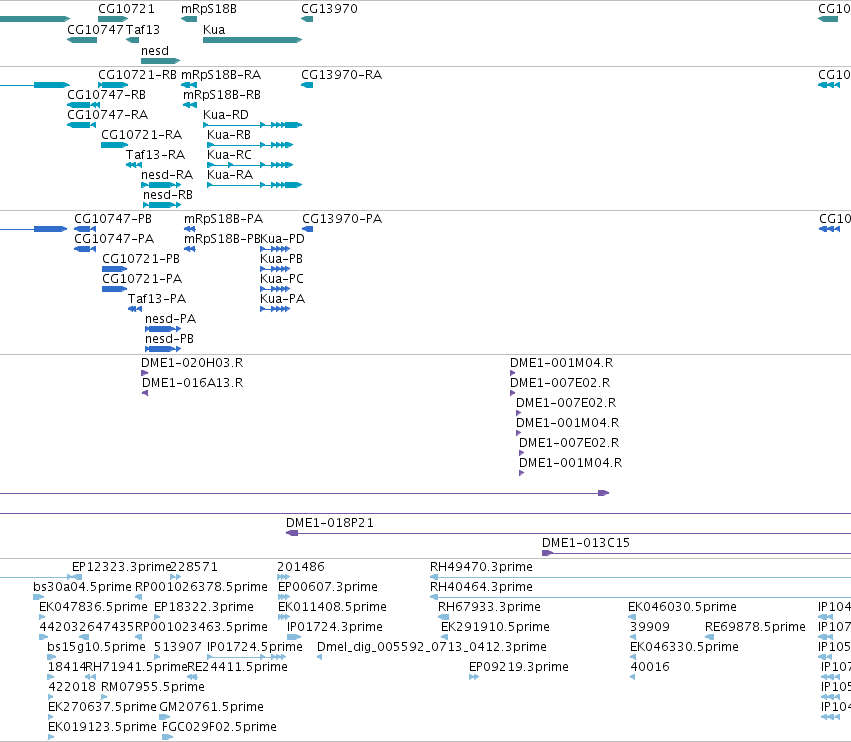Click the 228571 EST label
The height and width of the screenshot is (742, 851).
tap(194, 567)
